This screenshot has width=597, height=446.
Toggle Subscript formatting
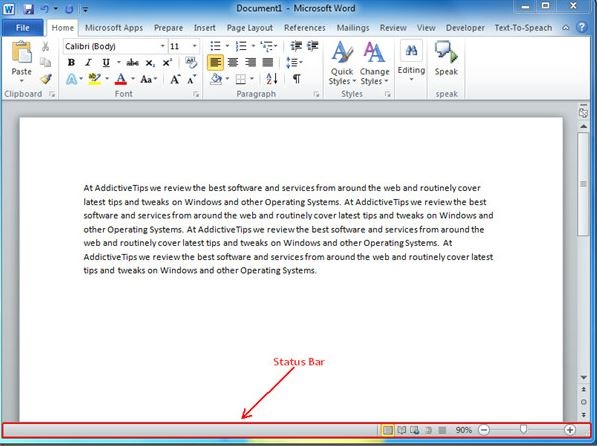pyautogui.click(x=150, y=63)
